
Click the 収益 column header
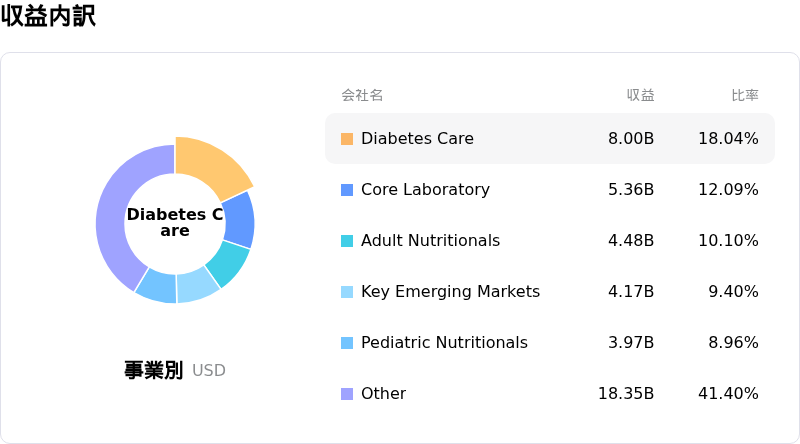point(640,96)
